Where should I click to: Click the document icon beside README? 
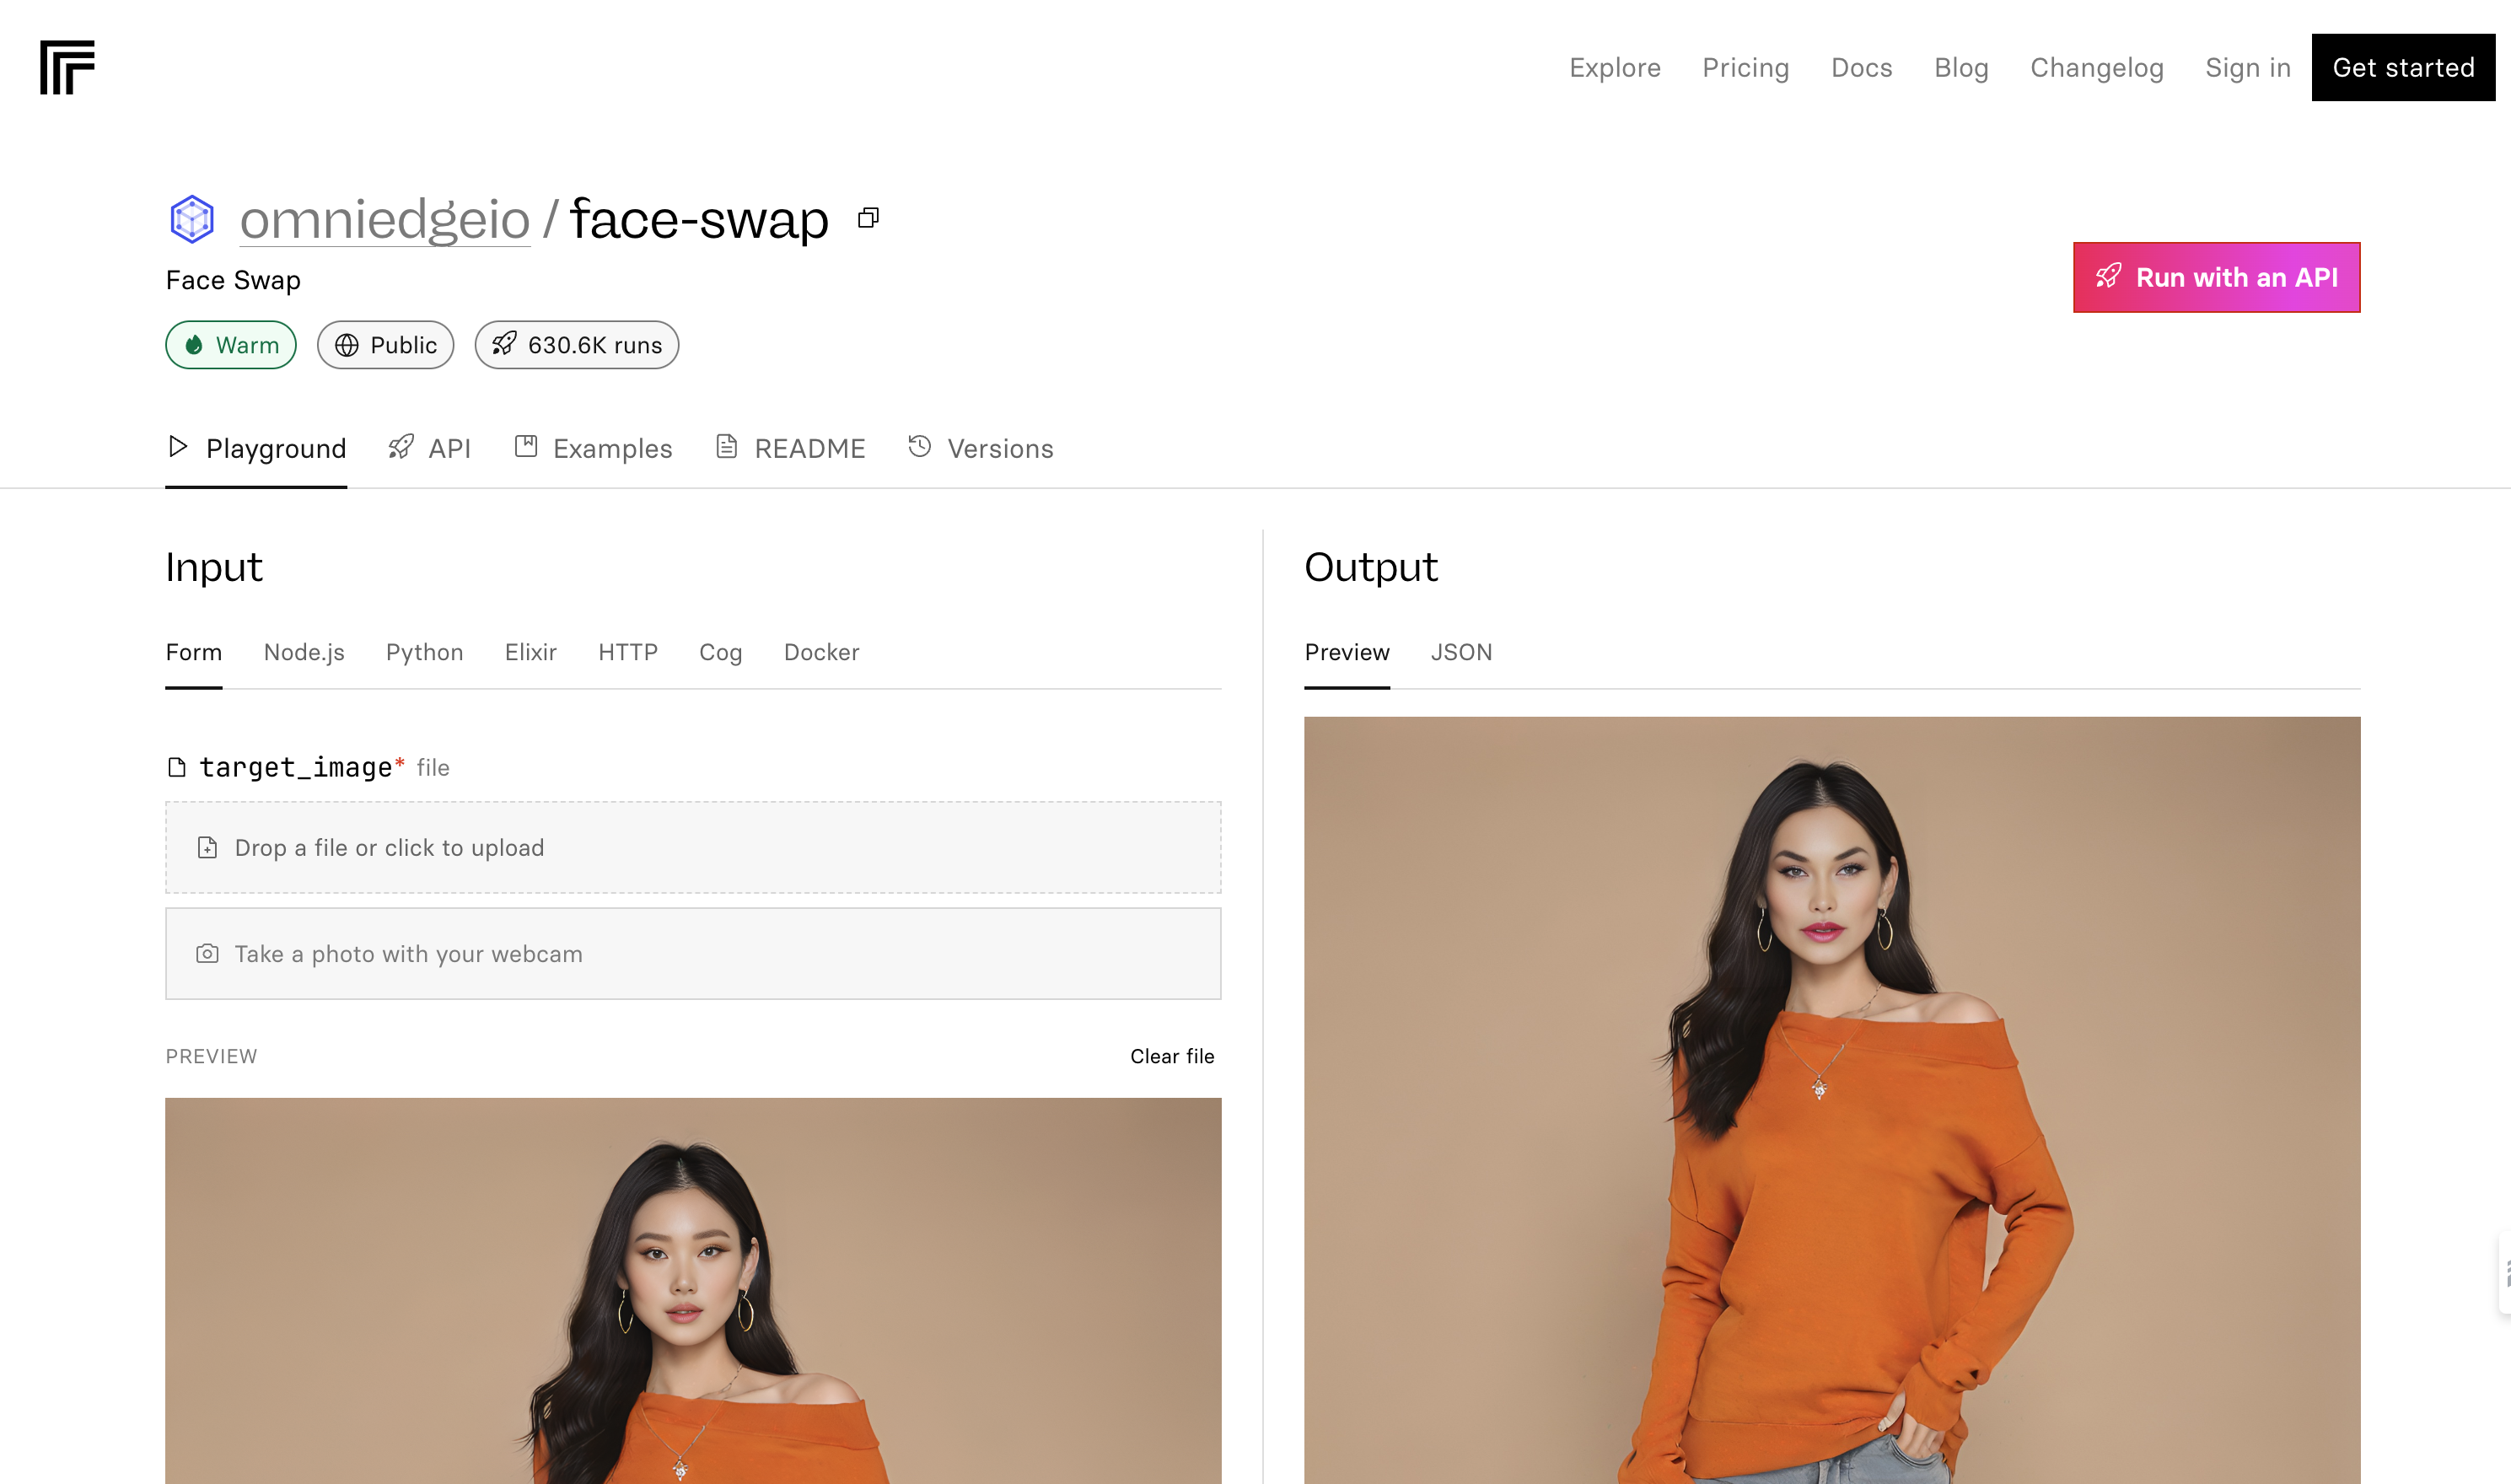pyautogui.click(x=727, y=446)
